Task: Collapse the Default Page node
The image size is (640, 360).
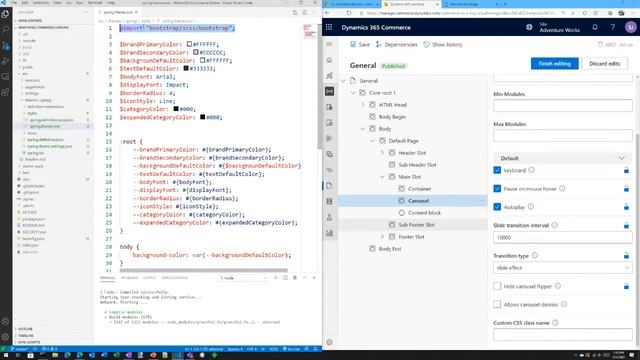Action: (x=373, y=141)
